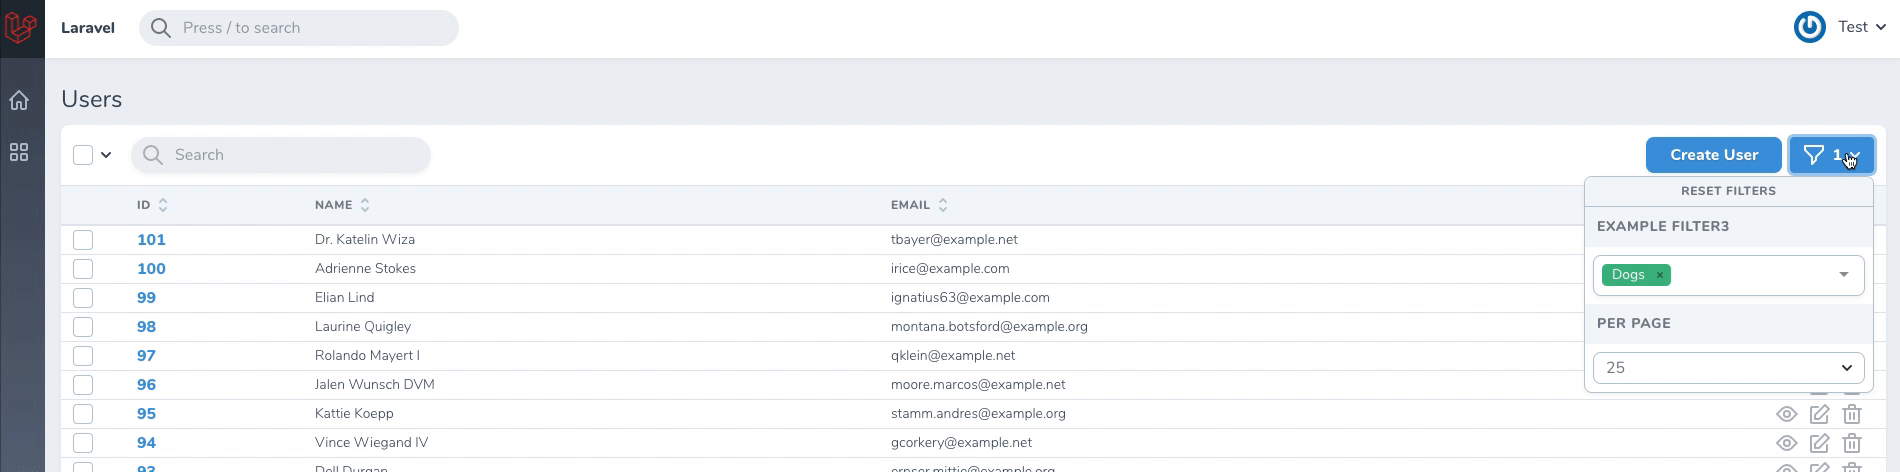
Task: Expand the select-all options chevron
Action: pyautogui.click(x=106, y=155)
